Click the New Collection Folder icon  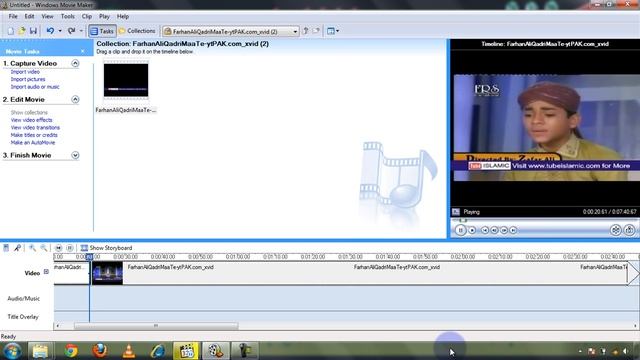(x=316, y=31)
